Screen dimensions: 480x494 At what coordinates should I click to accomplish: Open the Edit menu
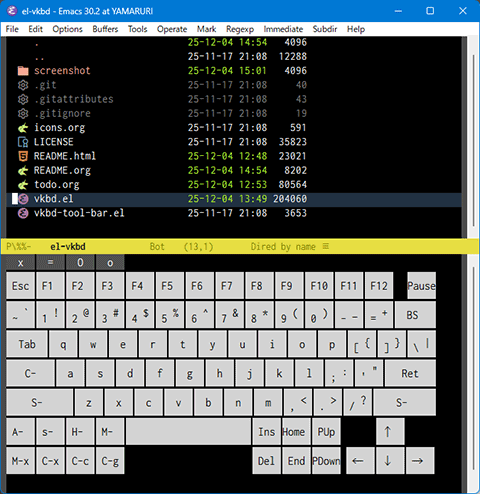(x=35, y=29)
